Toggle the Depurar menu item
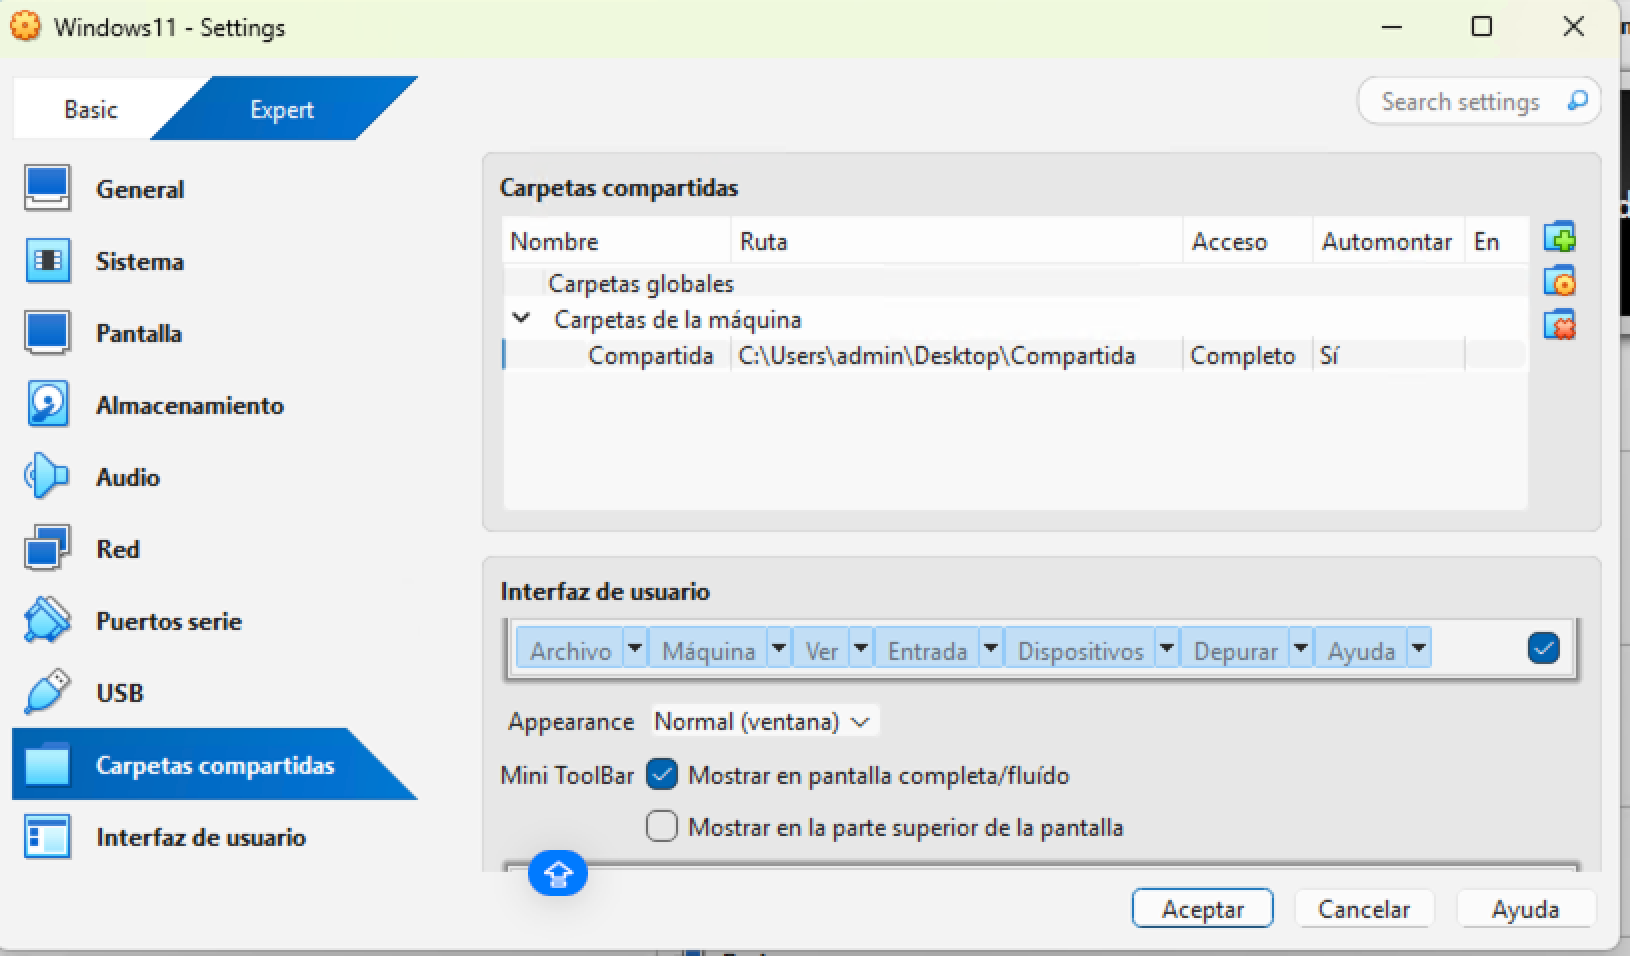 click(1235, 650)
